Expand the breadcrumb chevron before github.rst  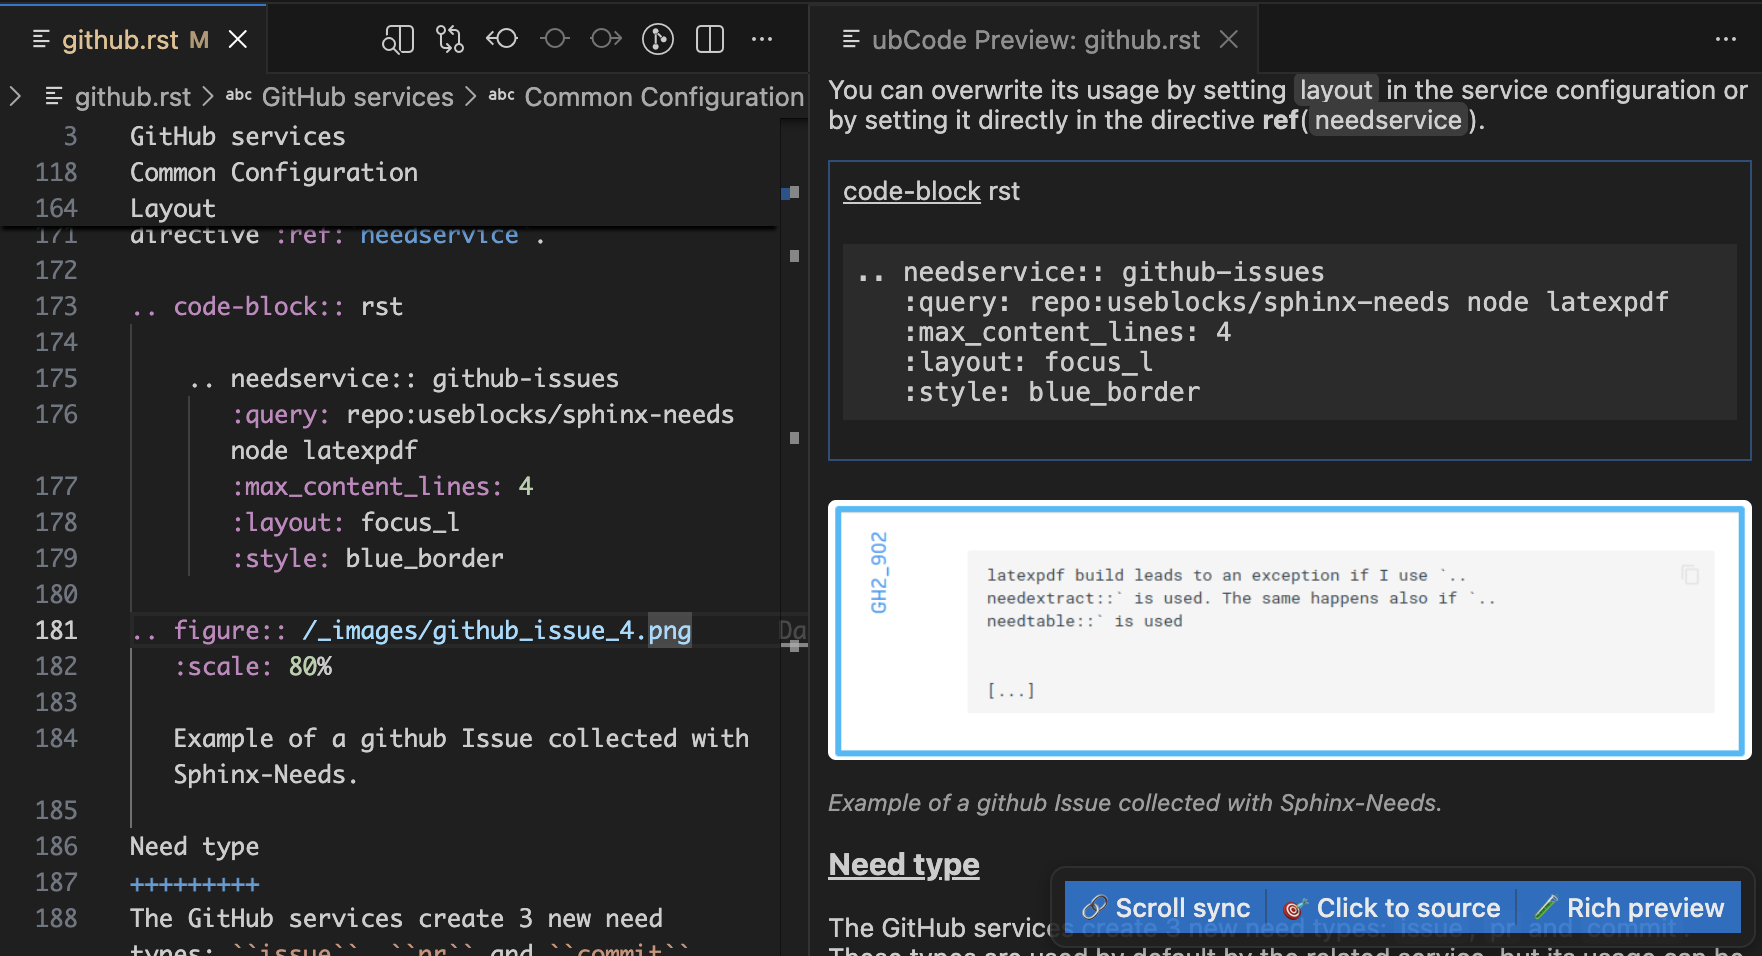tap(15, 97)
